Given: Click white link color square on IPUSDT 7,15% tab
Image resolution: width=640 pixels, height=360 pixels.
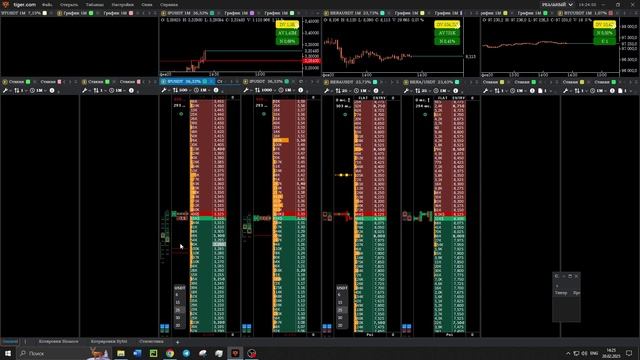Looking at the screenshot, I should tap(45, 13).
